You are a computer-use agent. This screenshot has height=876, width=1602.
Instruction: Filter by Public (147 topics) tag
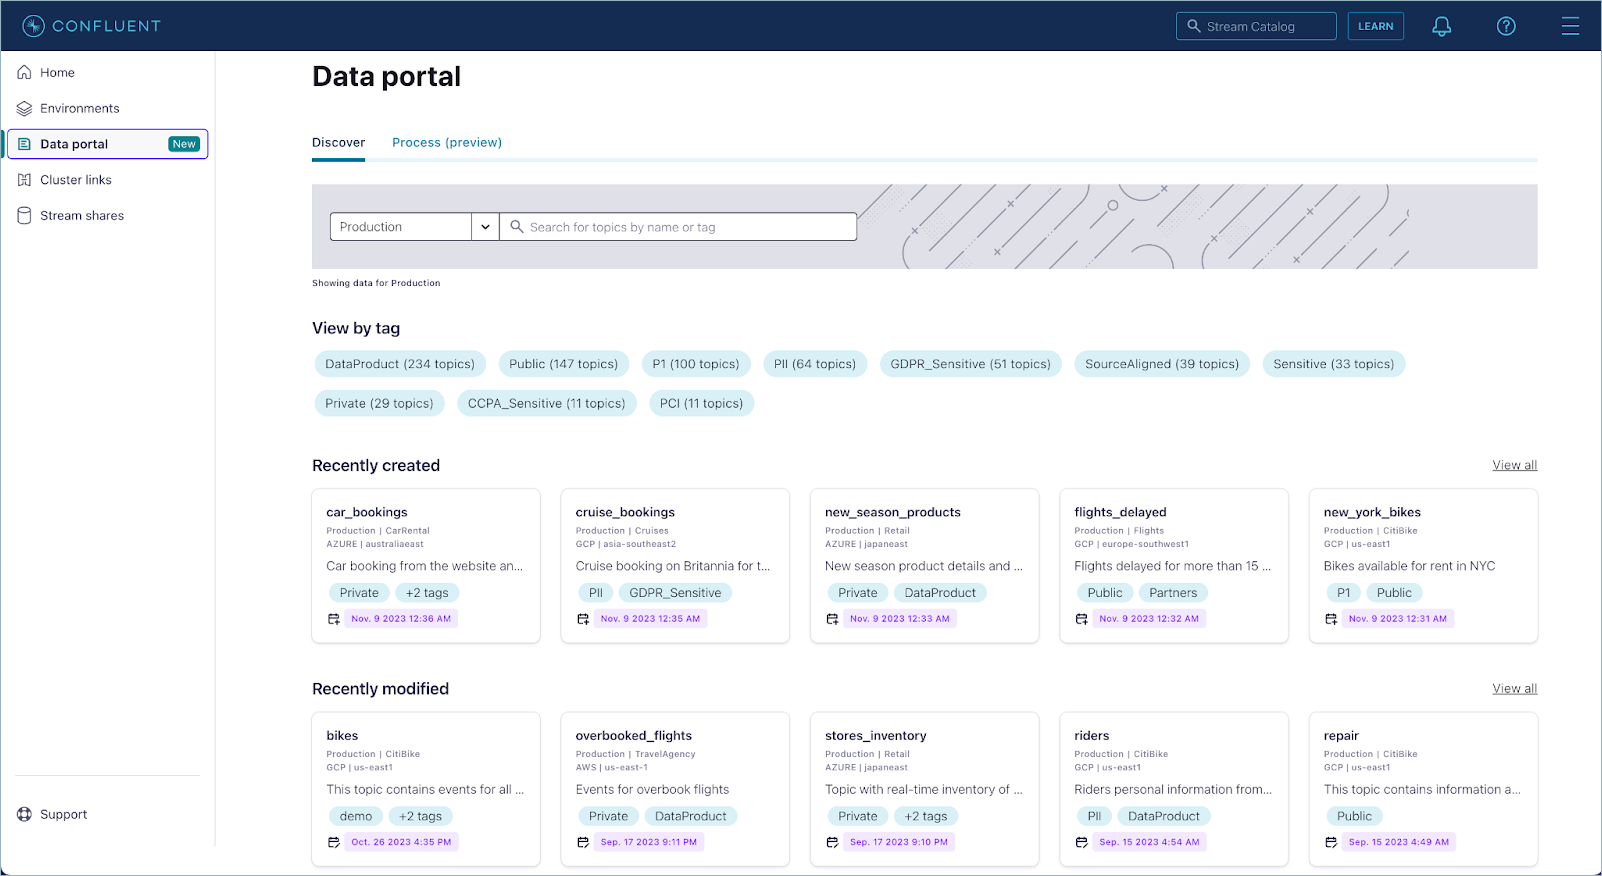pos(563,364)
